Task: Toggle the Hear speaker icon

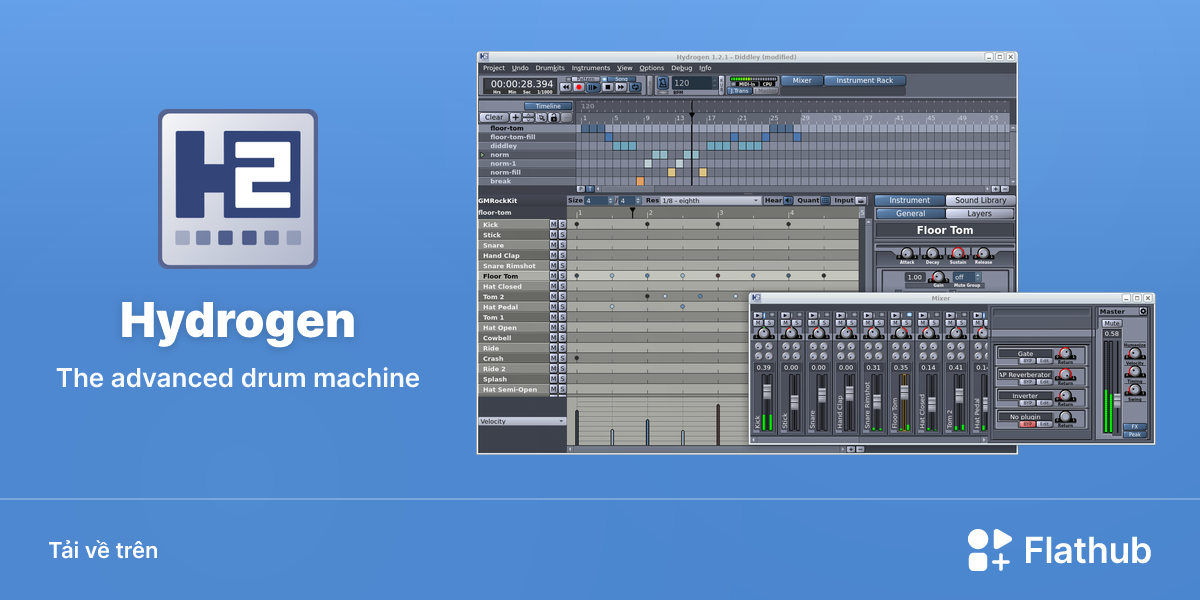Action: [787, 200]
